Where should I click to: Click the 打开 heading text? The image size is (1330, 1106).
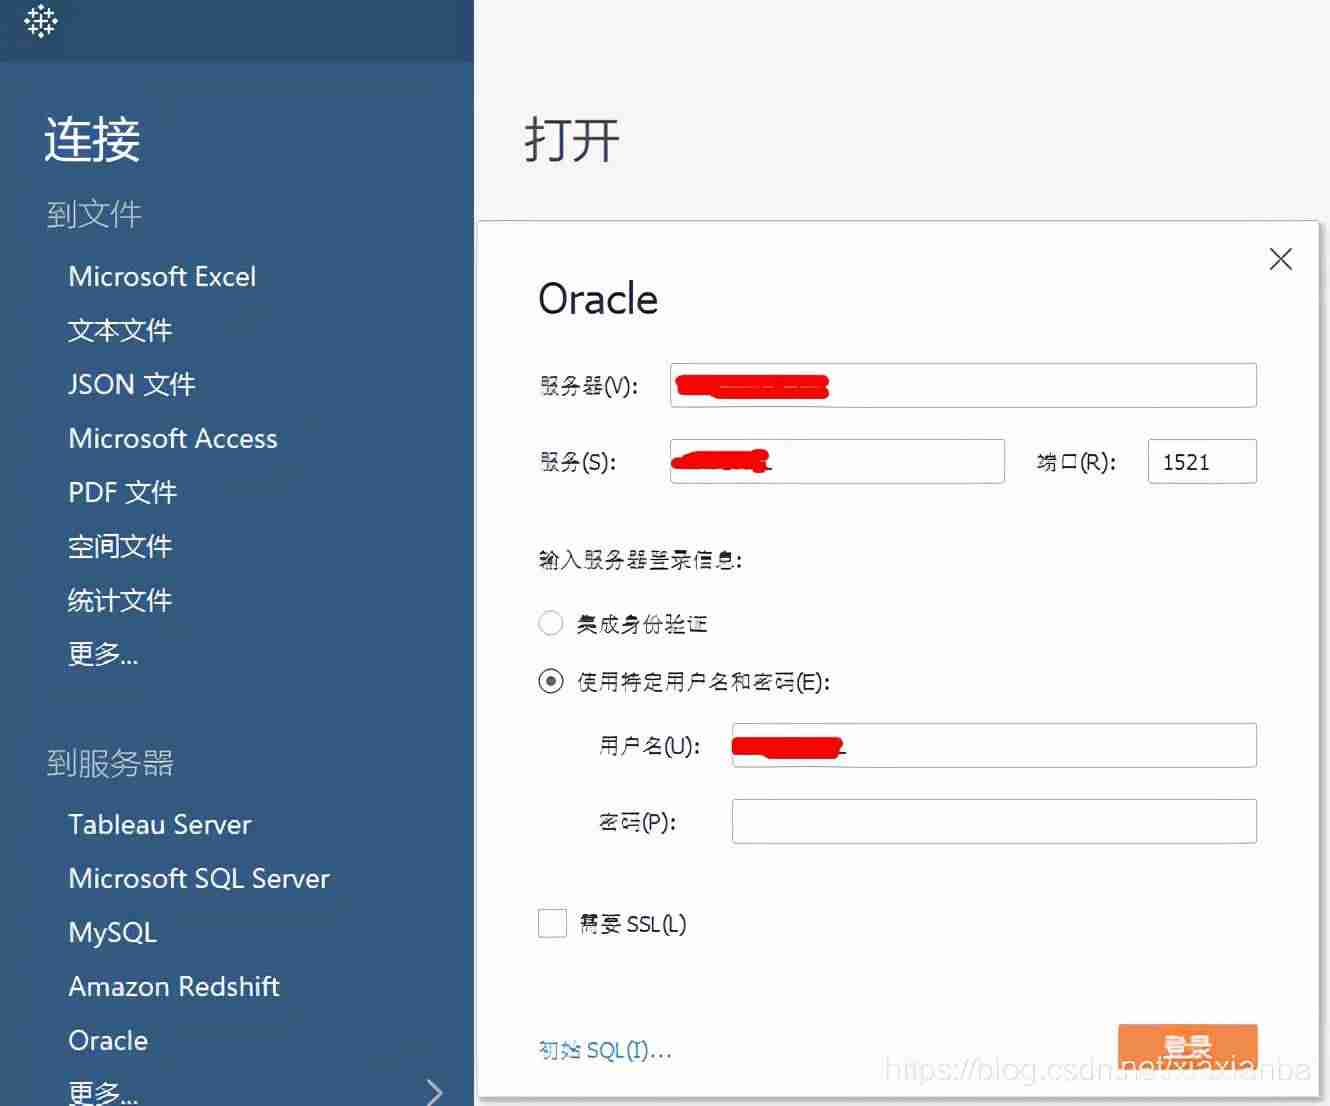pos(572,139)
